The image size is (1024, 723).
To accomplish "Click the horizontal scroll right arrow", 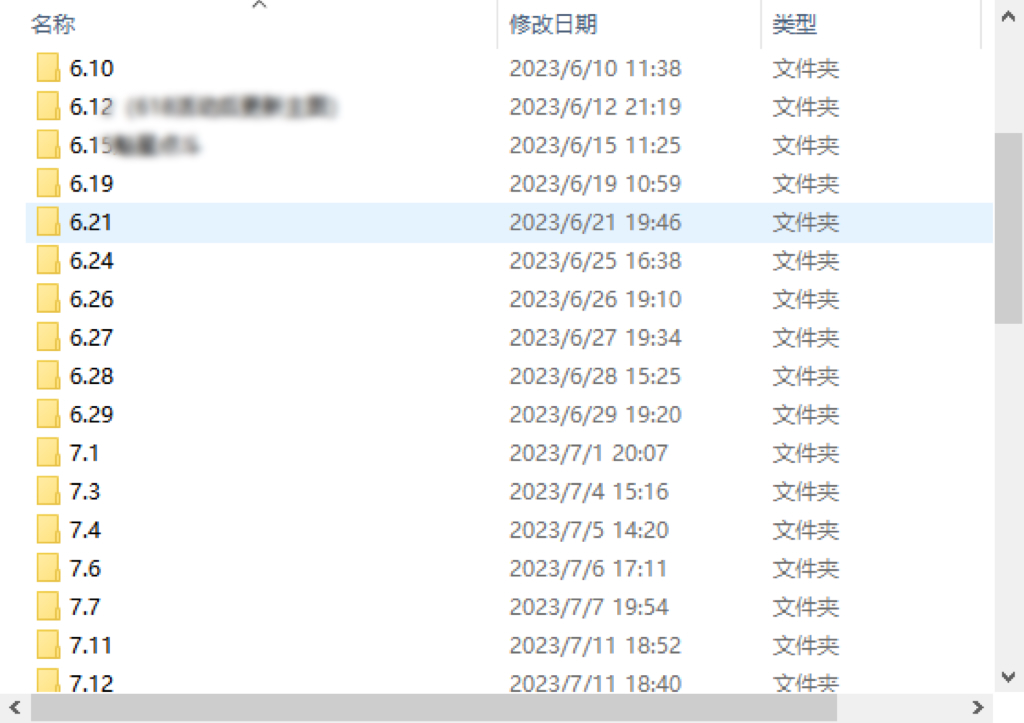I will (978, 707).
